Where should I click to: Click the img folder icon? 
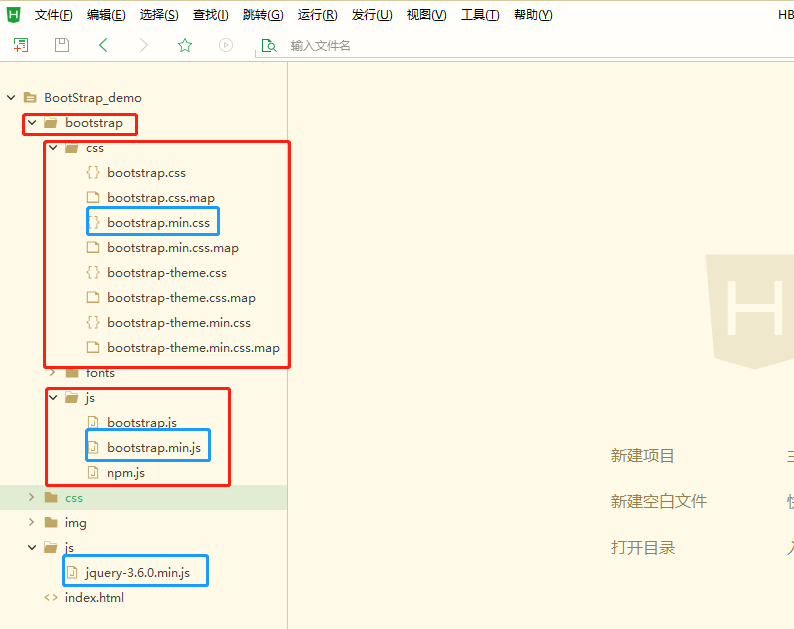pyautogui.click(x=51, y=522)
